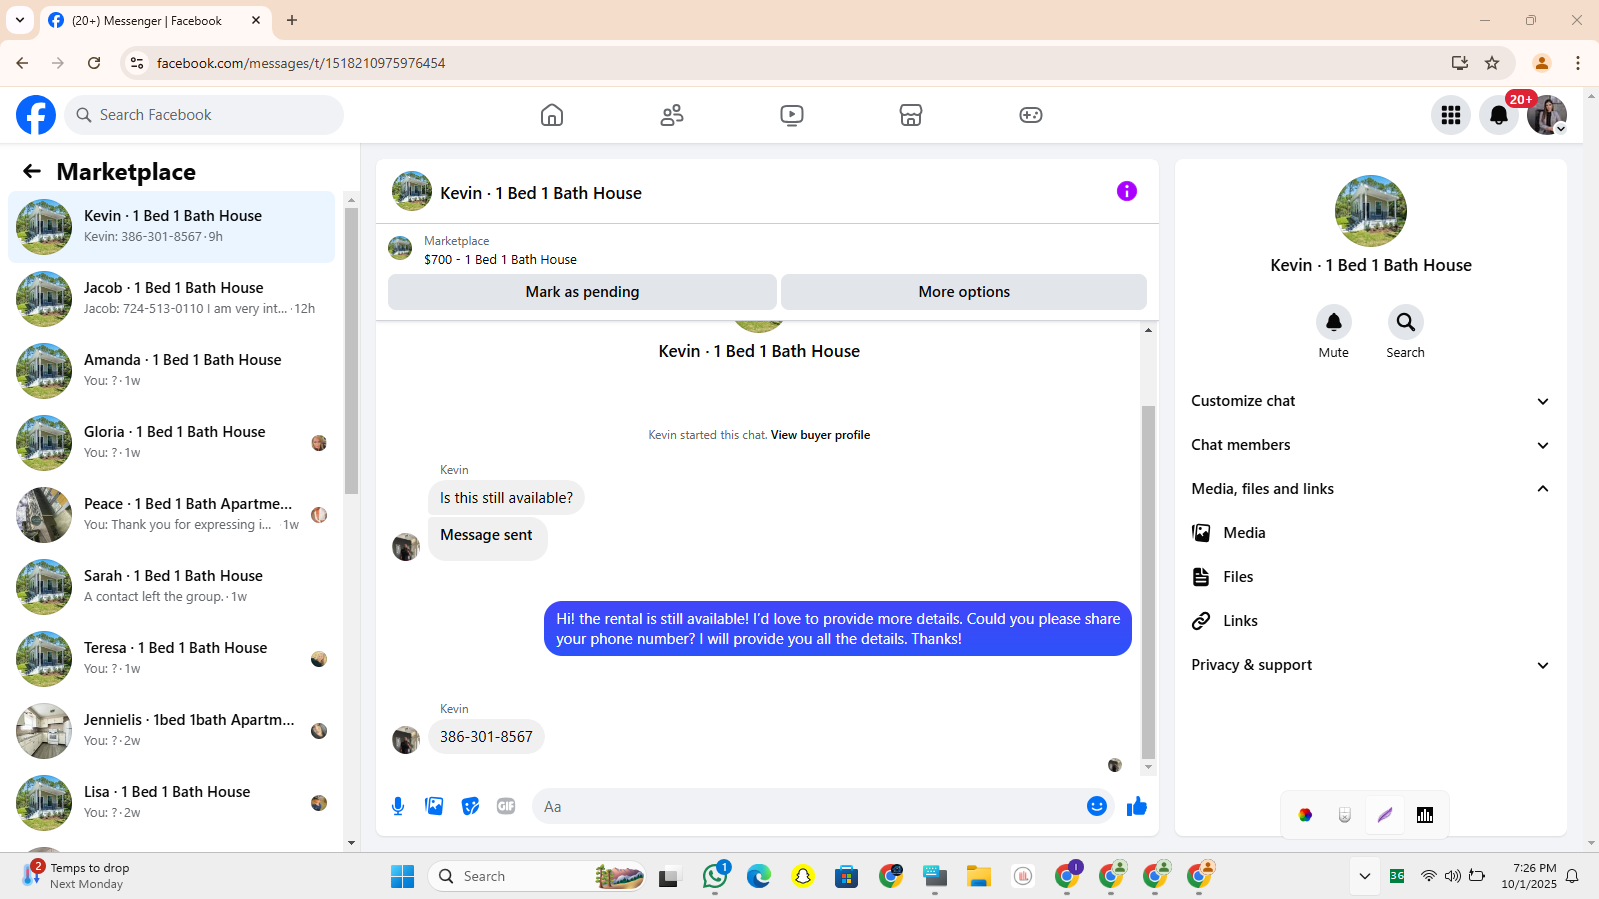Bookmark this page with the star icon
The height and width of the screenshot is (899, 1599).
click(x=1492, y=63)
